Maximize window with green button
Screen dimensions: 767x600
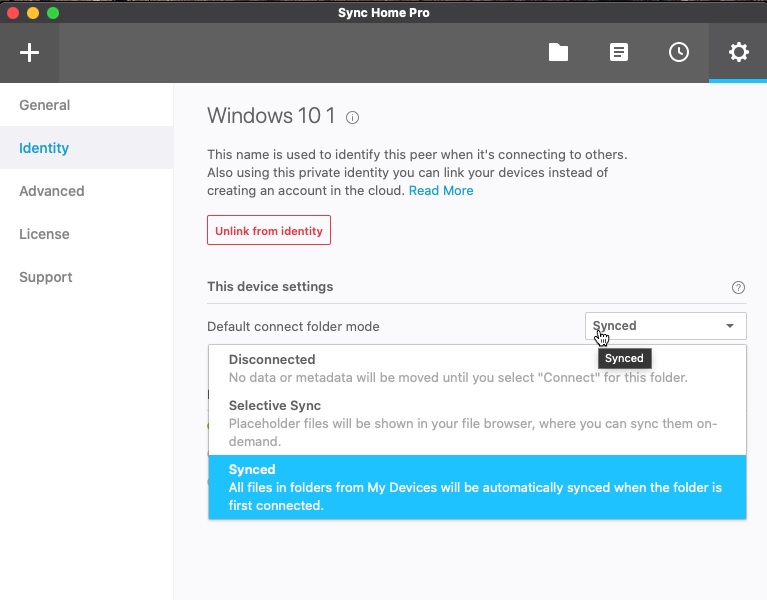click(x=53, y=13)
